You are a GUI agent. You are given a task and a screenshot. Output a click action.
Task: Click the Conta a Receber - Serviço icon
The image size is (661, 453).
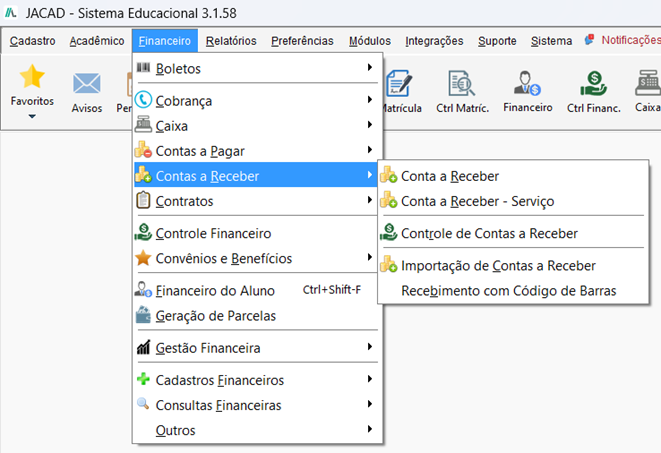[388, 200]
